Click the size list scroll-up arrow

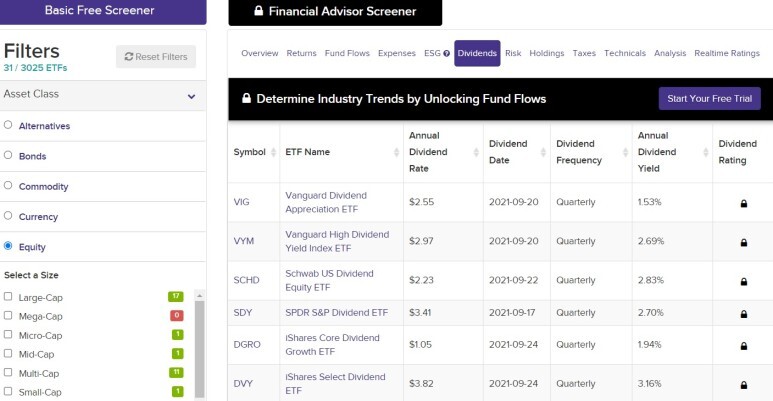pyautogui.click(x=199, y=295)
